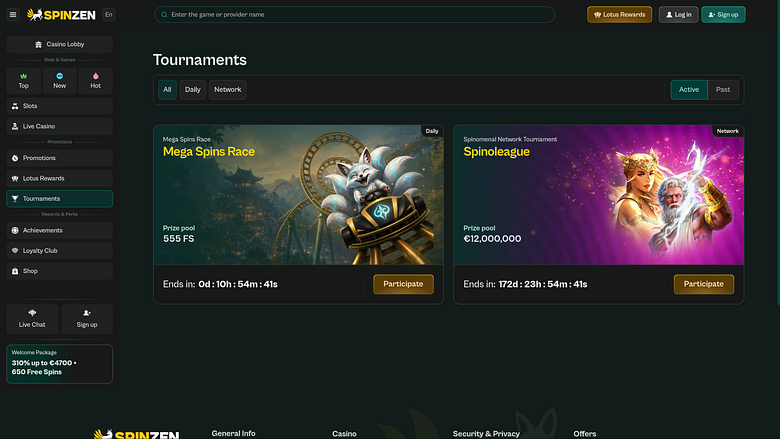This screenshot has height=439, width=780.
Task: Click the Offers footer heading
Action: [x=585, y=434]
